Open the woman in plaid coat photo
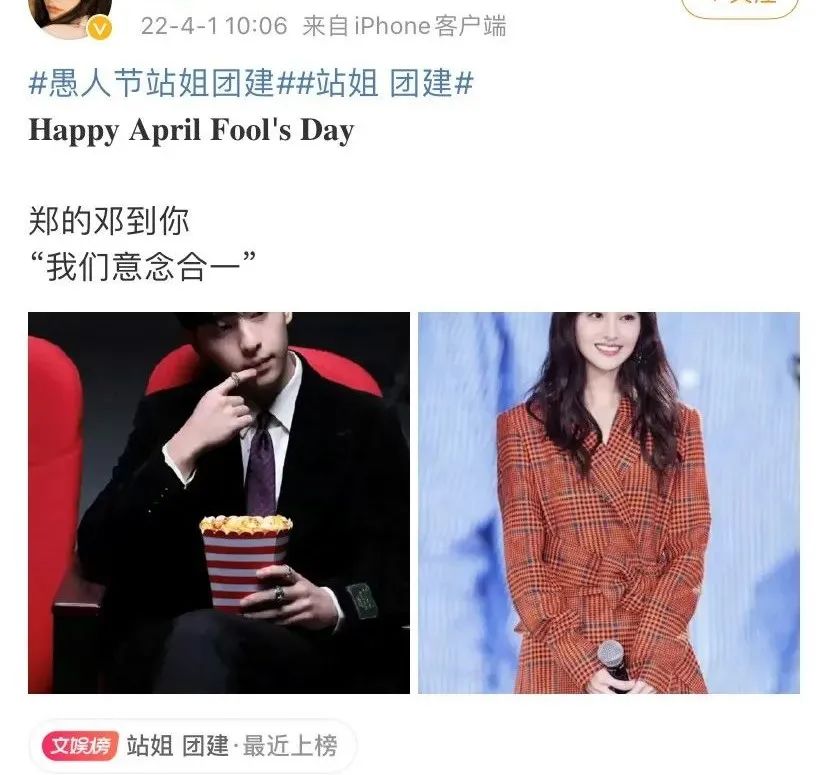 pos(609,503)
